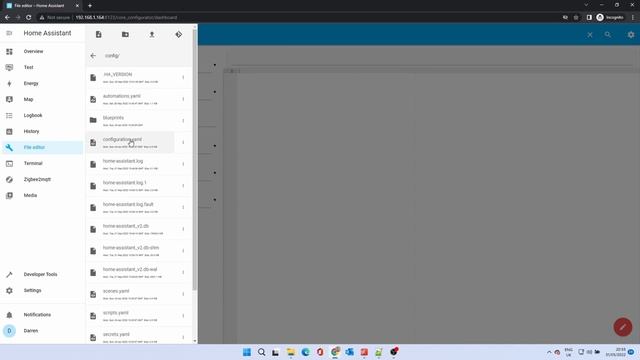Image resolution: width=640 pixels, height=360 pixels.
Task: Open home-assistant.log.fault file
Action: tap(131, 207)
